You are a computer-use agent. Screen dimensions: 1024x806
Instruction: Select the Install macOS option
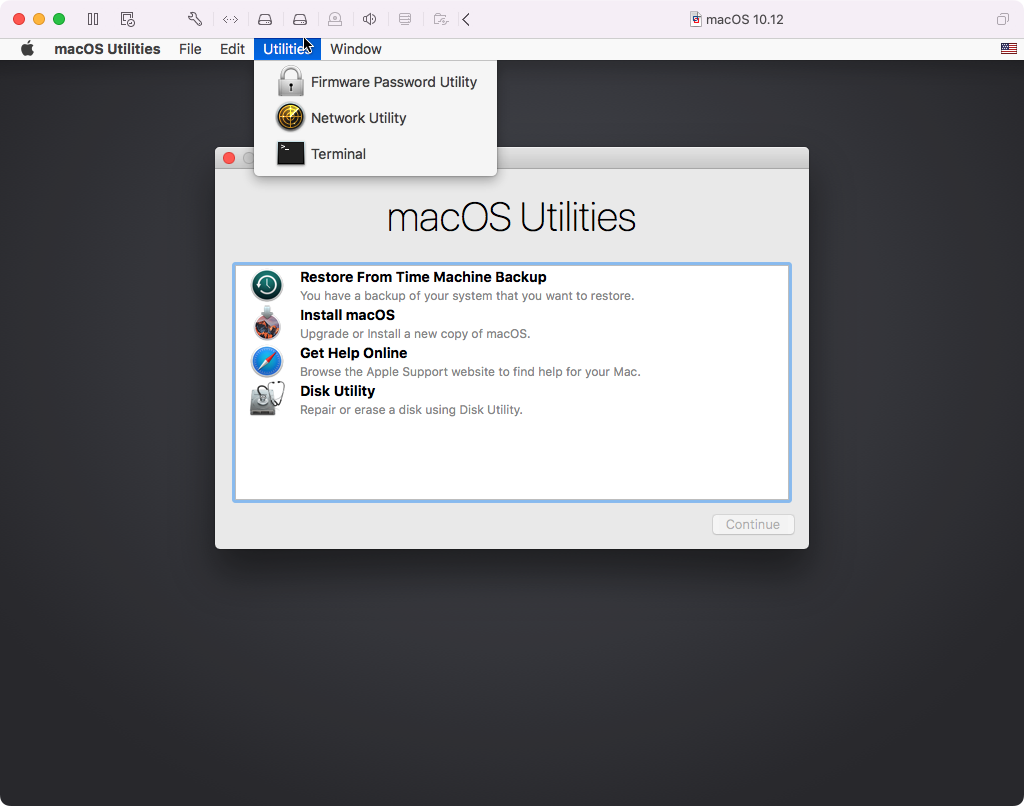click(512, 323)
